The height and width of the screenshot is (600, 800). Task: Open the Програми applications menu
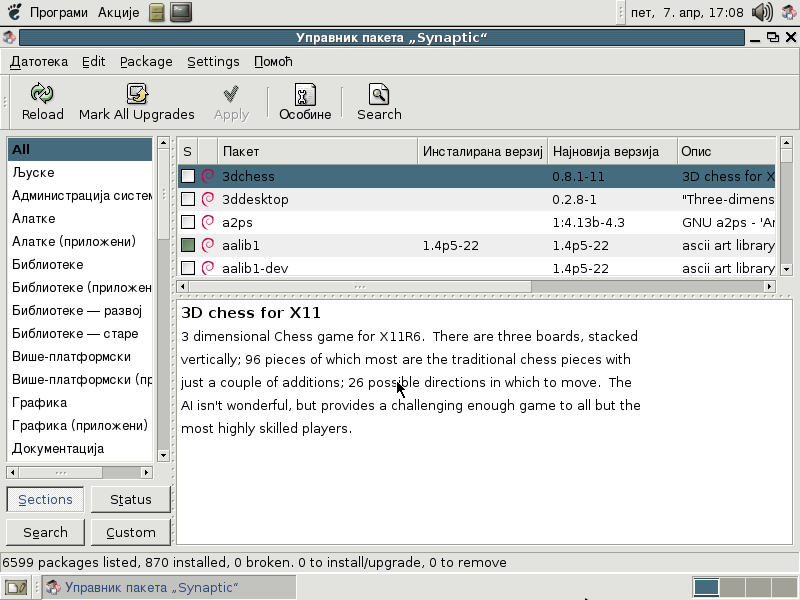(x=59, y=13)
